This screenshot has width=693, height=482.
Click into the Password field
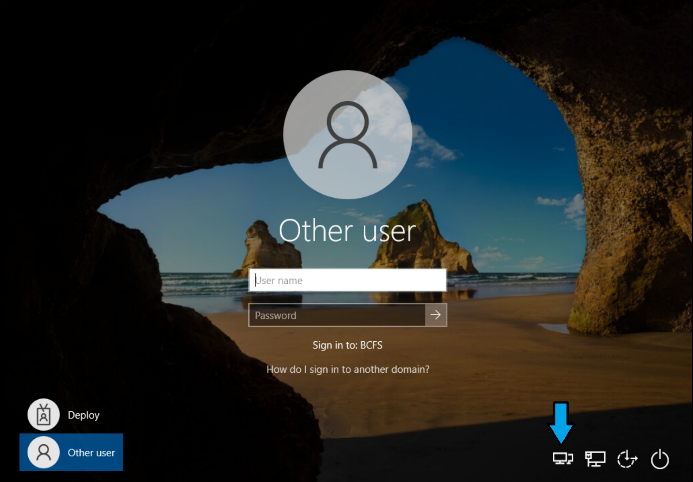click(336, 315)
